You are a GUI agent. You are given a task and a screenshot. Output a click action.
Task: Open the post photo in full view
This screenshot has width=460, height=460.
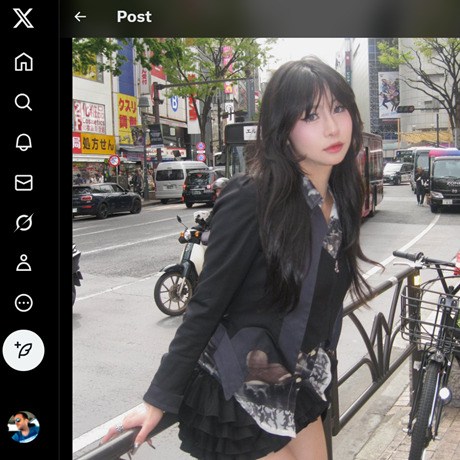tap(266, 249)
